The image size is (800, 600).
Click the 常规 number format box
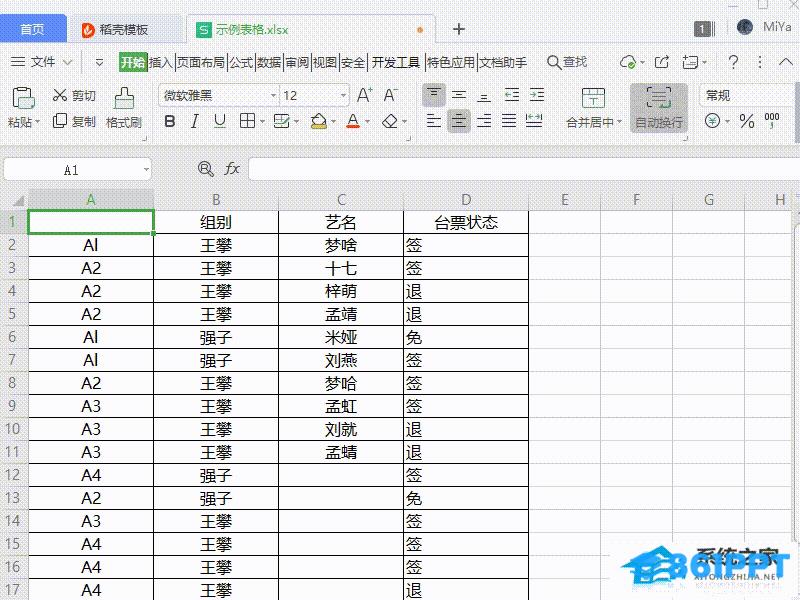[748, 95]
